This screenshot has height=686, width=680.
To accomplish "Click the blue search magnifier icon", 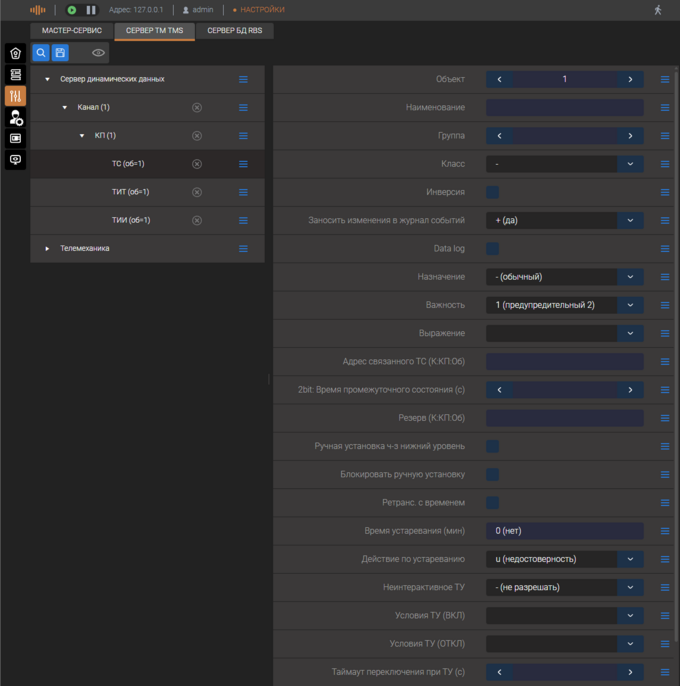I will (41, 53).
